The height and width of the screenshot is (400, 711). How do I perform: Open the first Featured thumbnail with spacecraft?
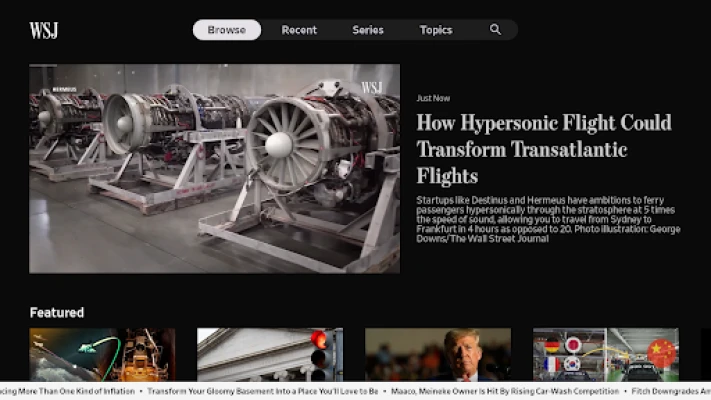point(102,354)
